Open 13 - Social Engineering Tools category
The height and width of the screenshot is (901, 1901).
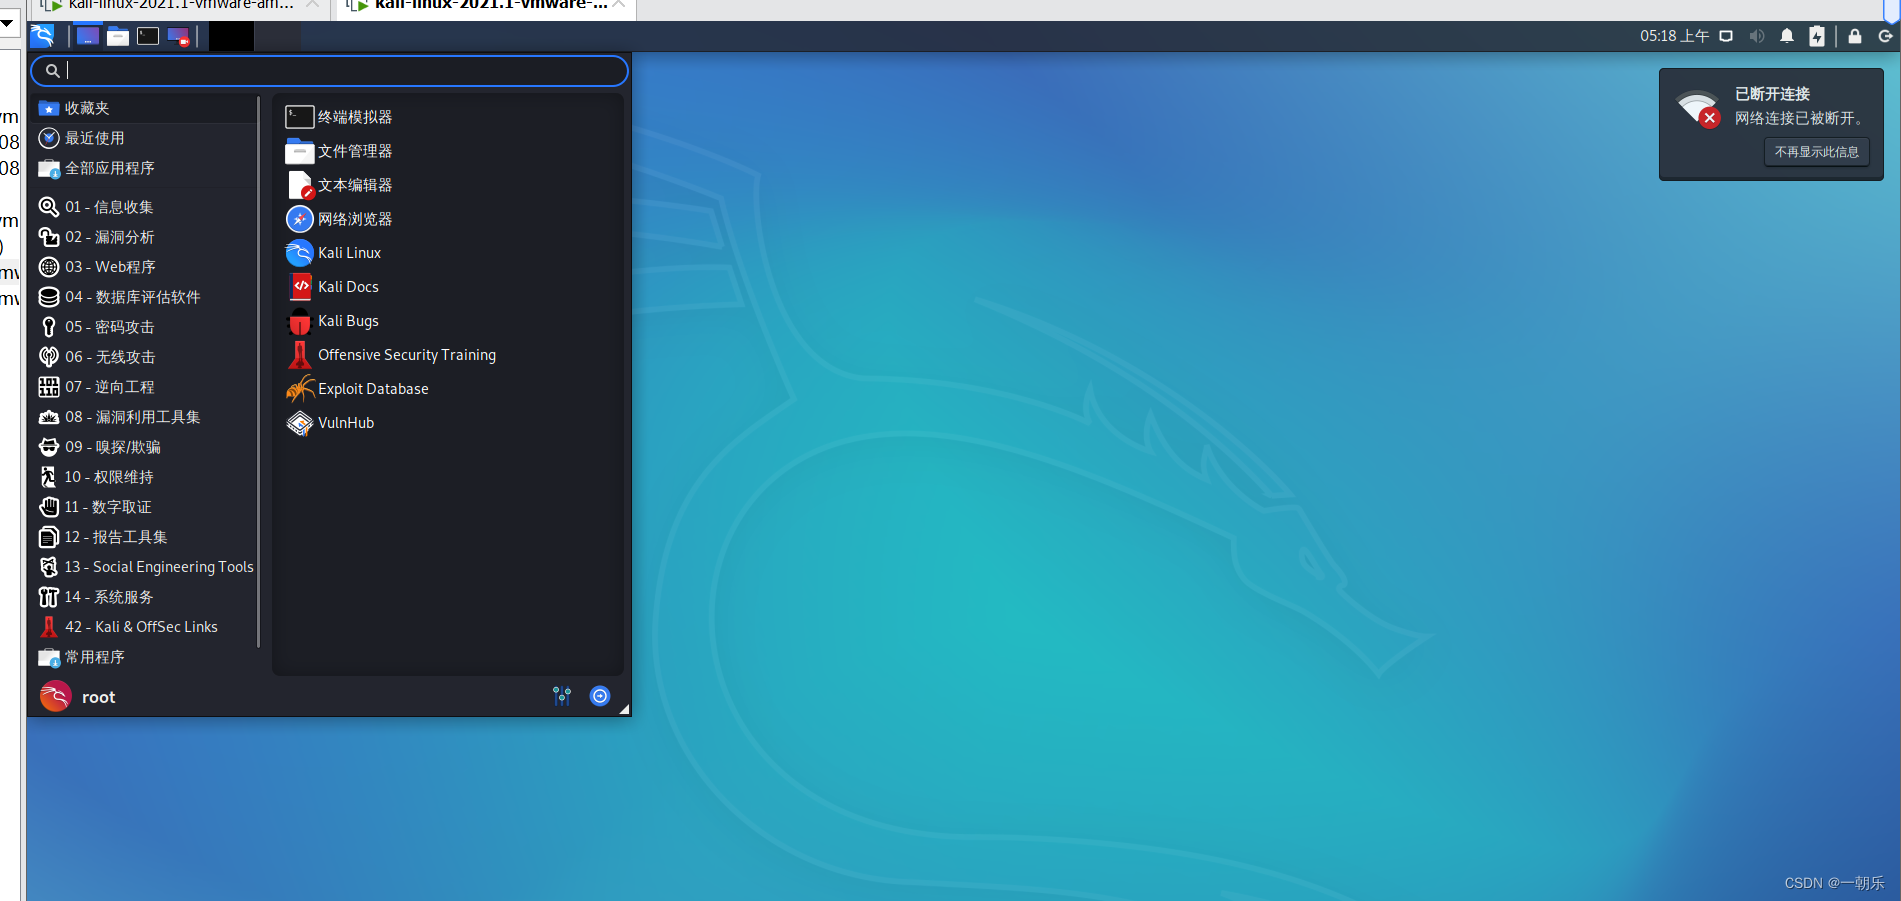(146, 567)
